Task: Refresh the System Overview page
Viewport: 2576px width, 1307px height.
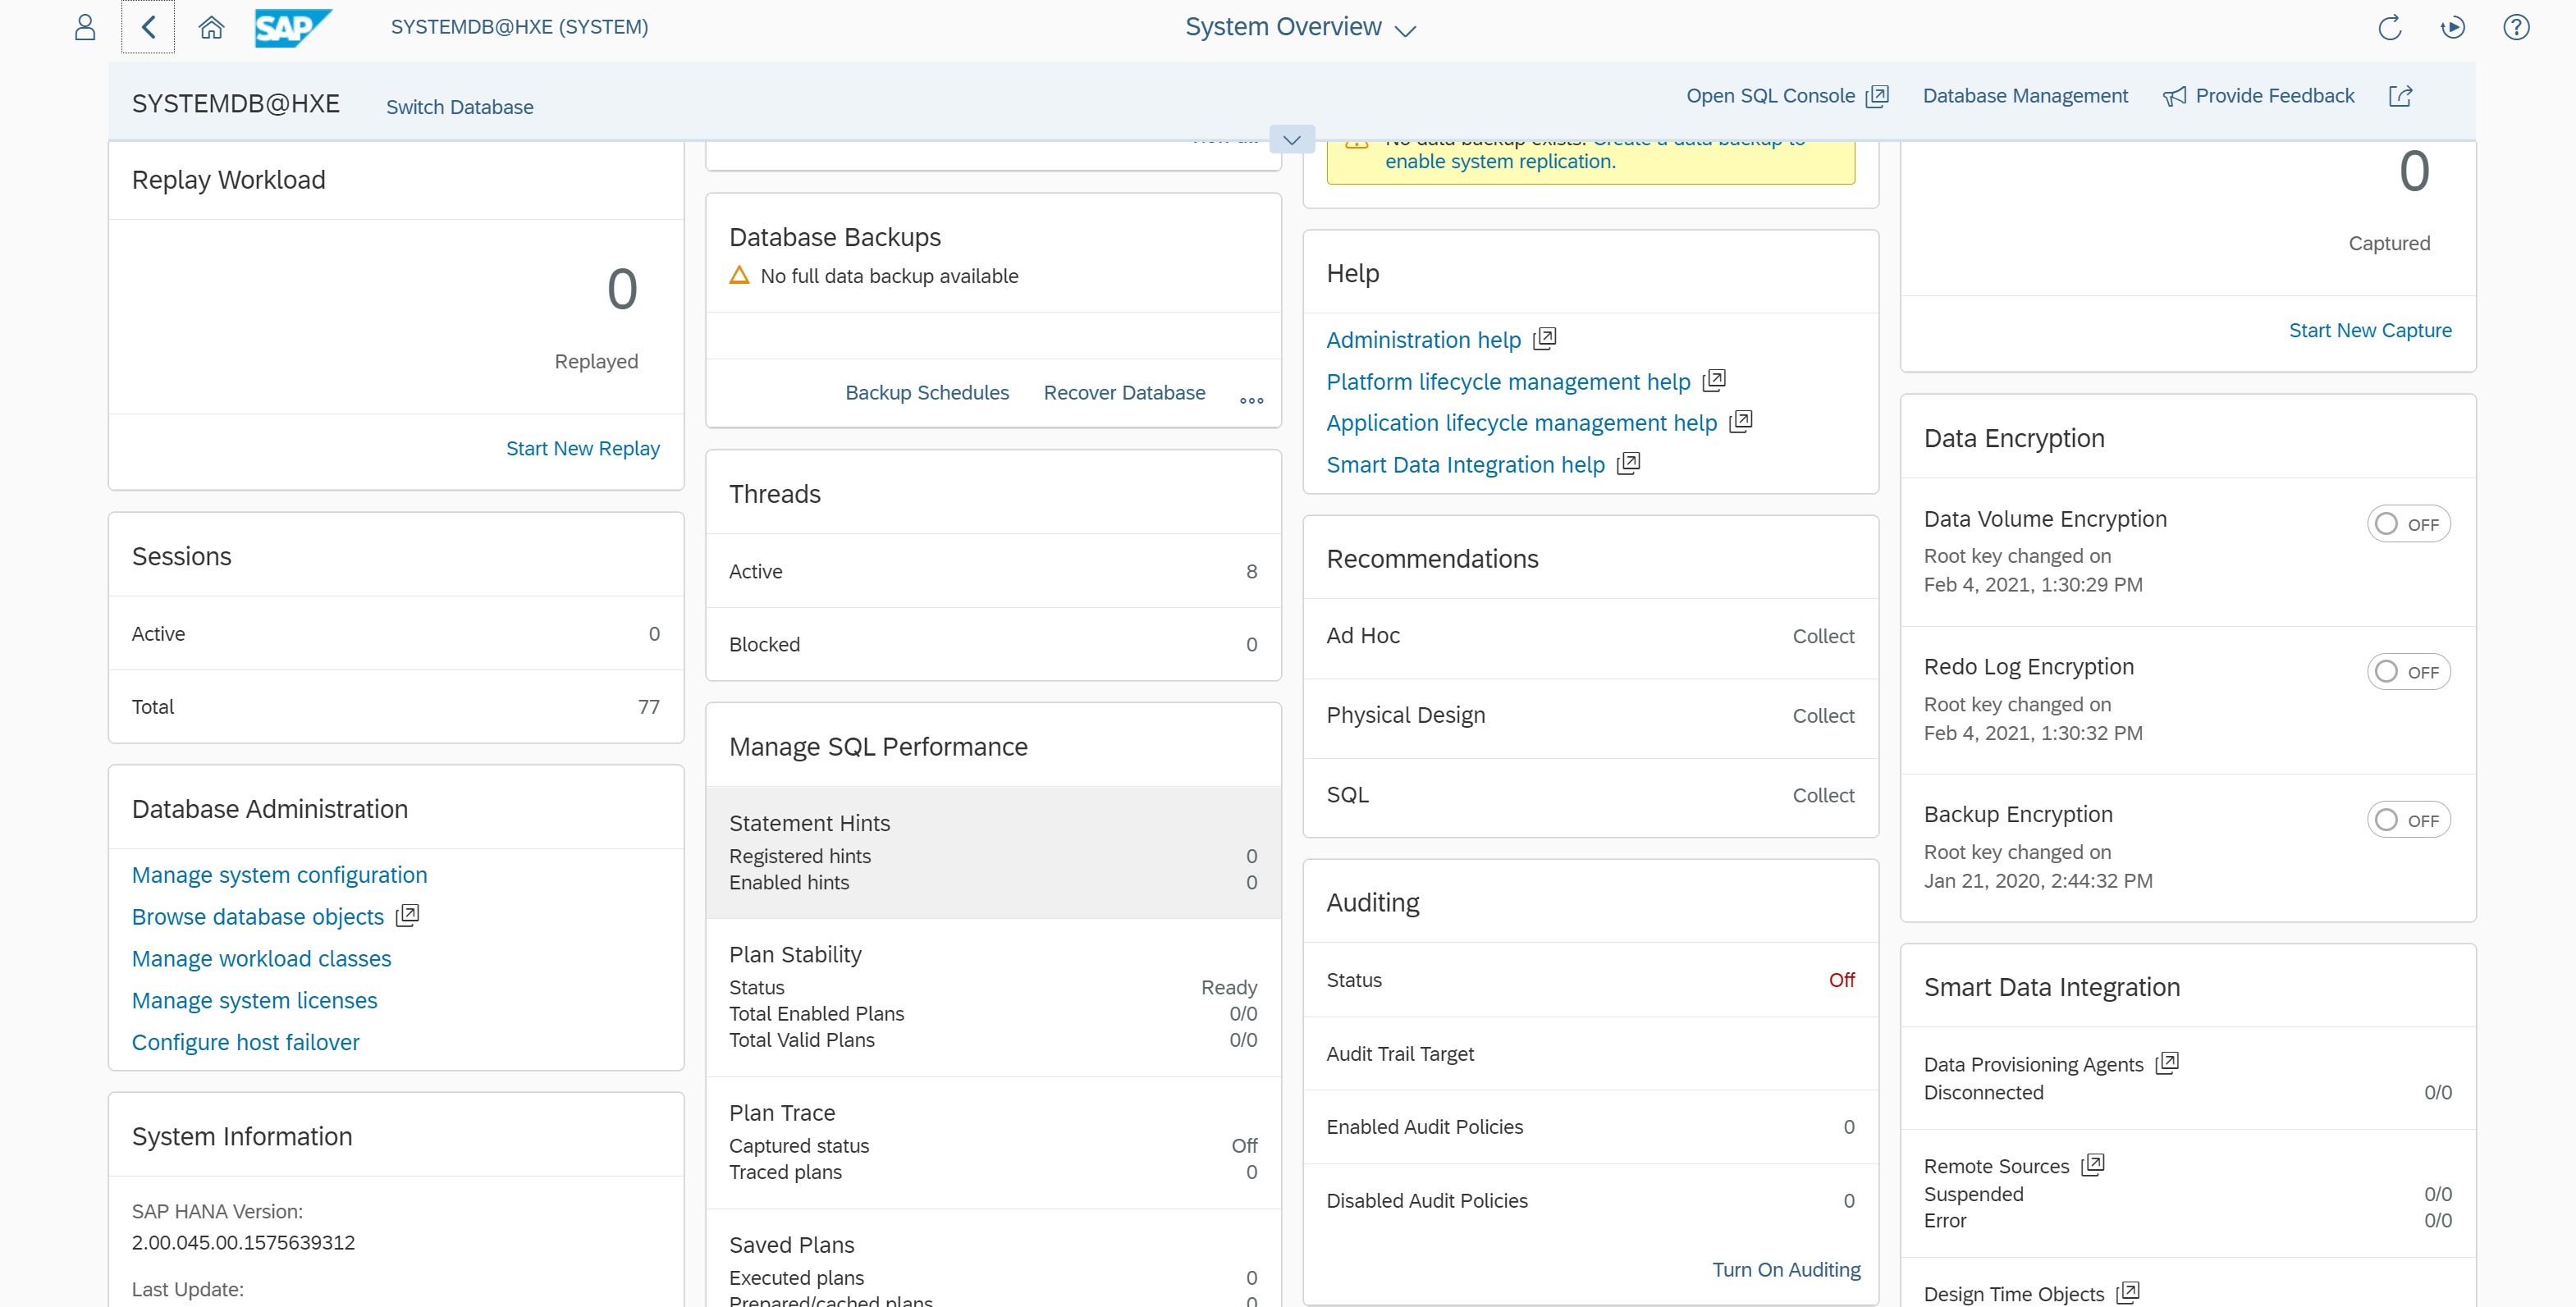Action: [2389, 27]
